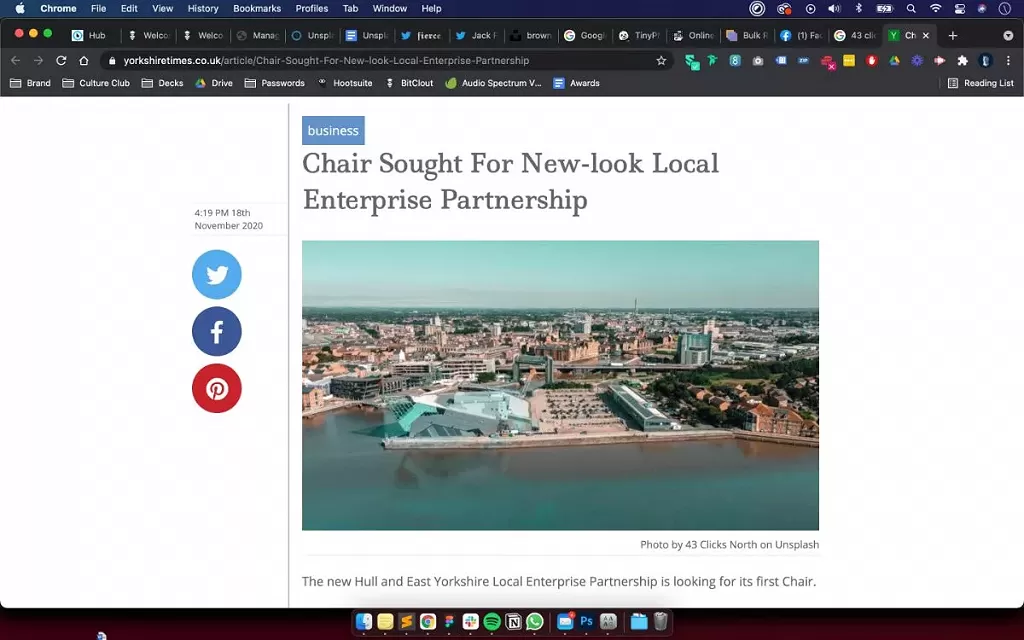Pin article to Pinterest
1024x640 pixels.
(x=217, y=389)
